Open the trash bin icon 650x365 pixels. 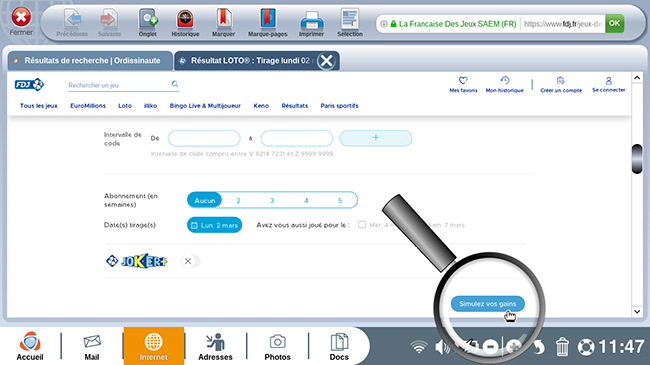pyautogui.click(x=562, y=347)
